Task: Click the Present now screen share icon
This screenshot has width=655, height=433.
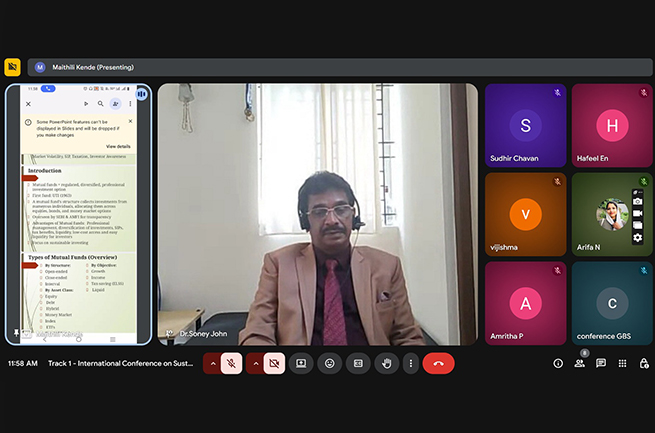Action: (300, 364)
